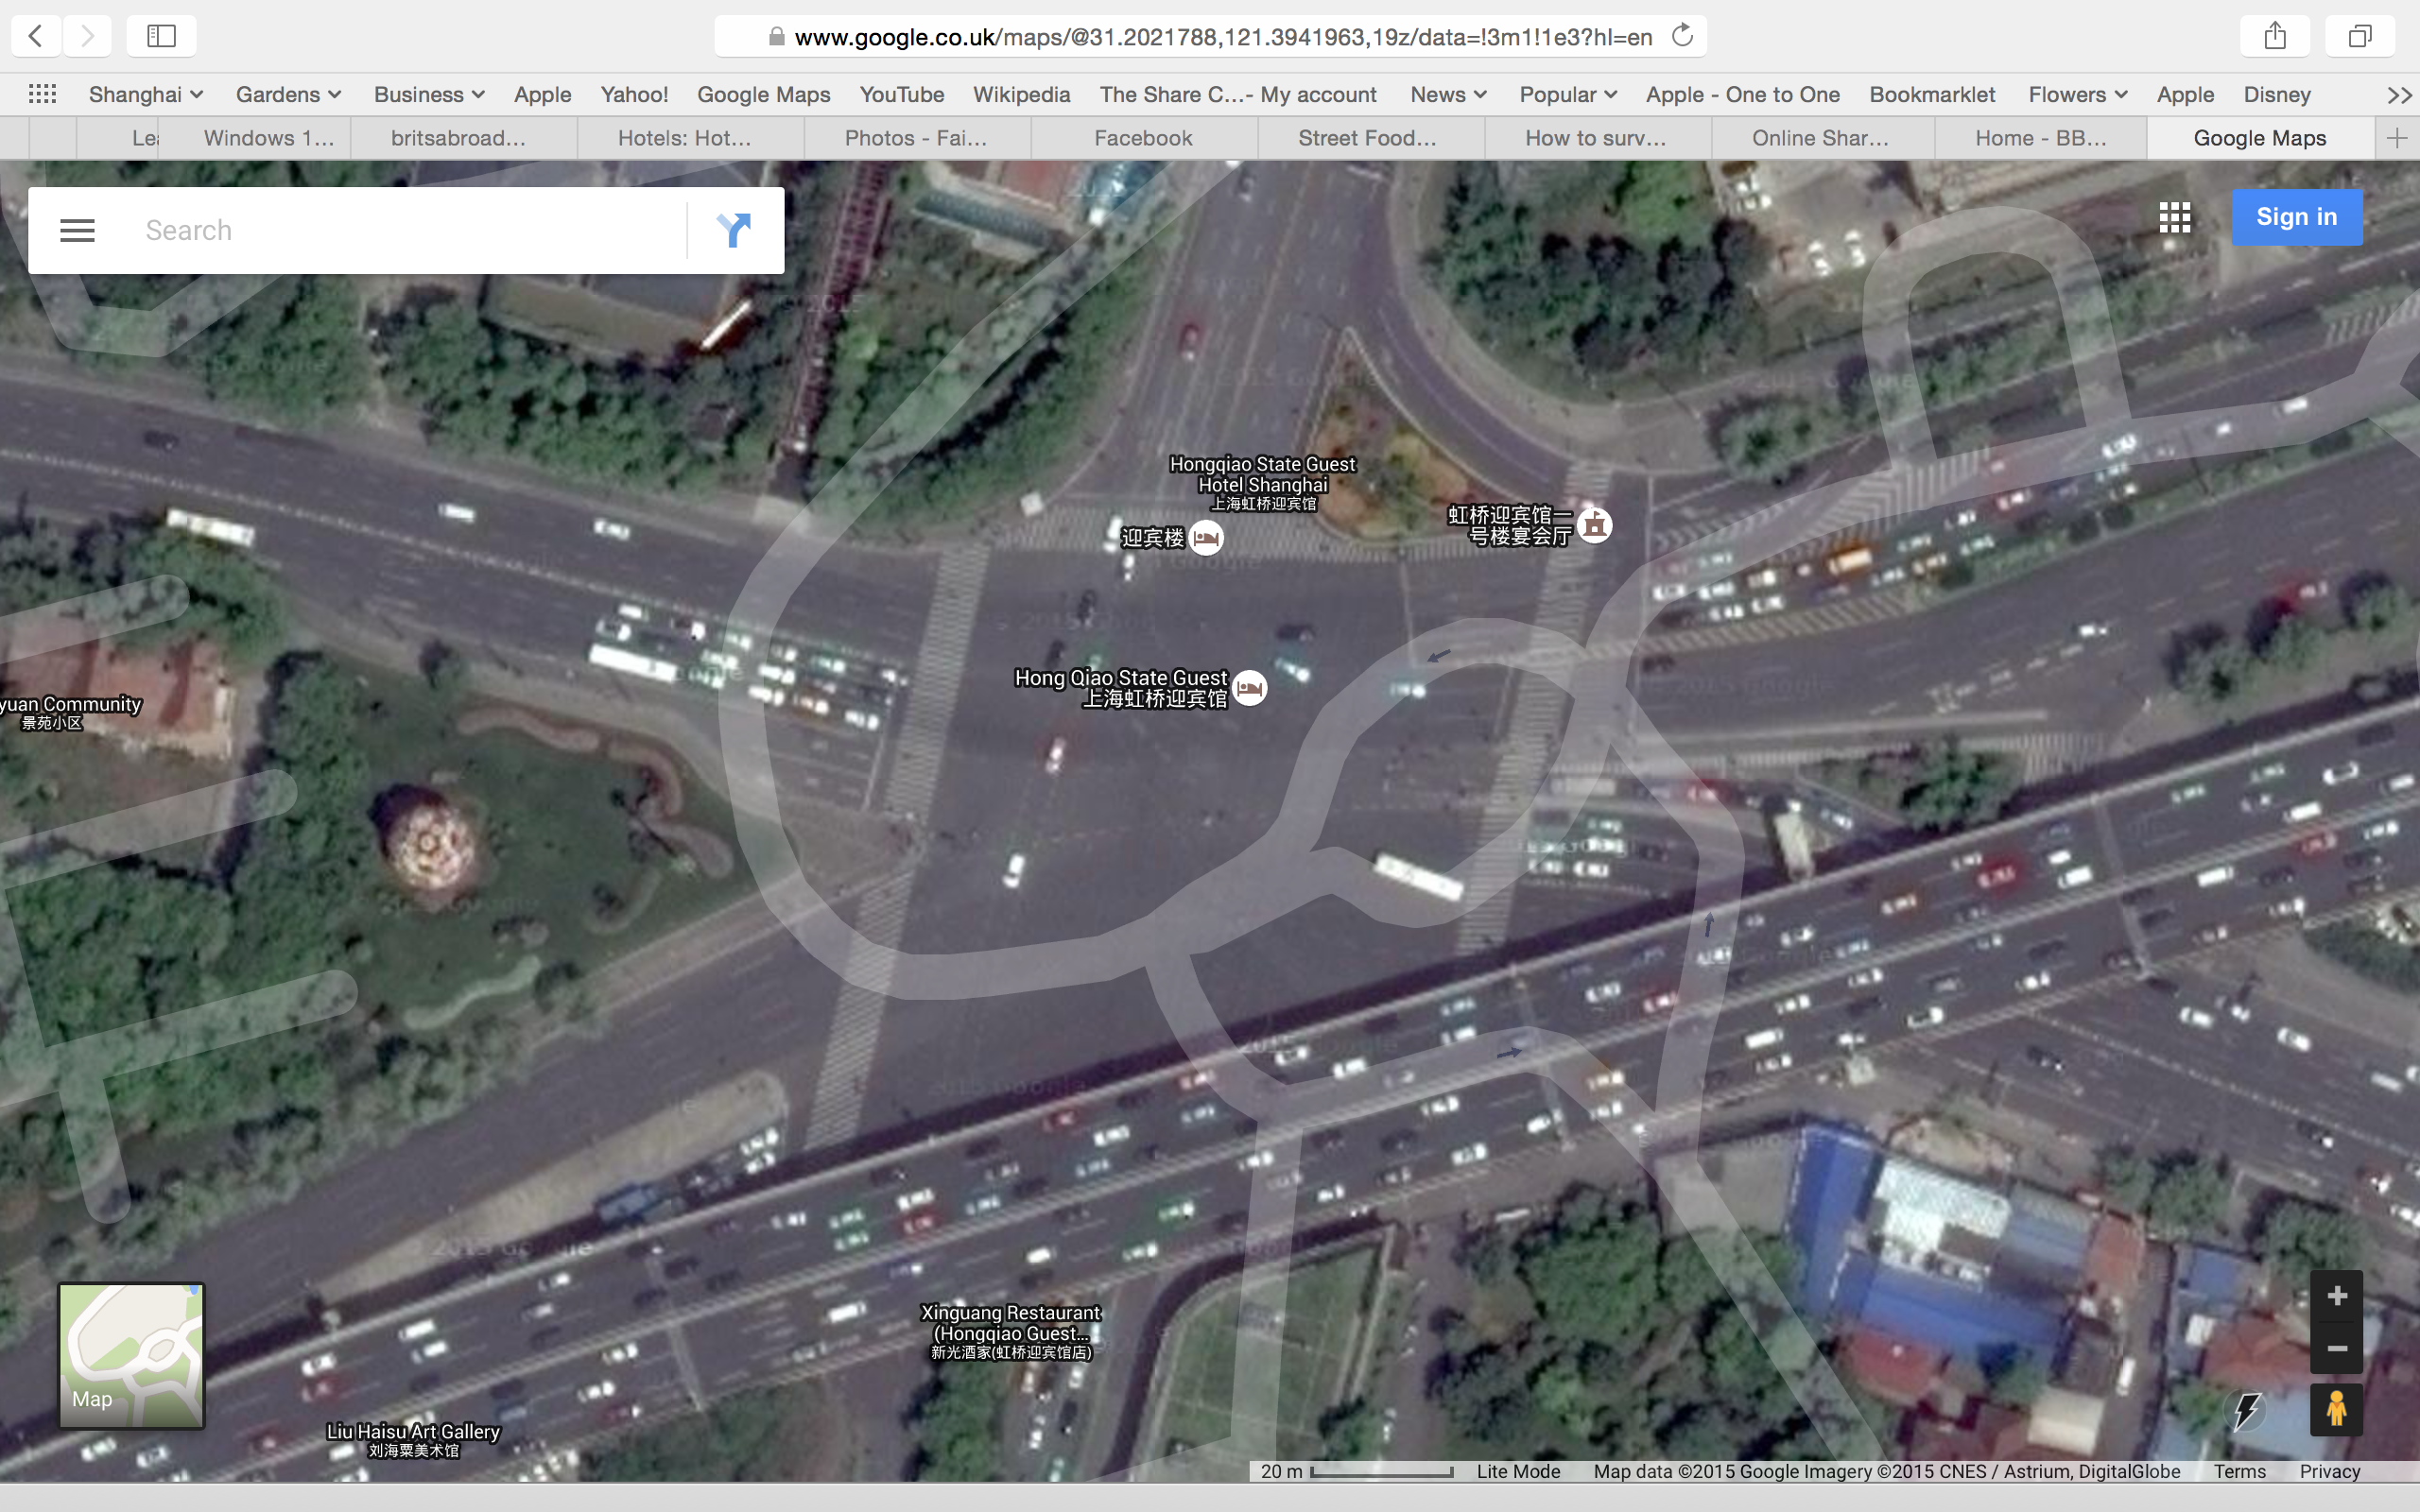Click the blue Sign in button

(2296, 217)
